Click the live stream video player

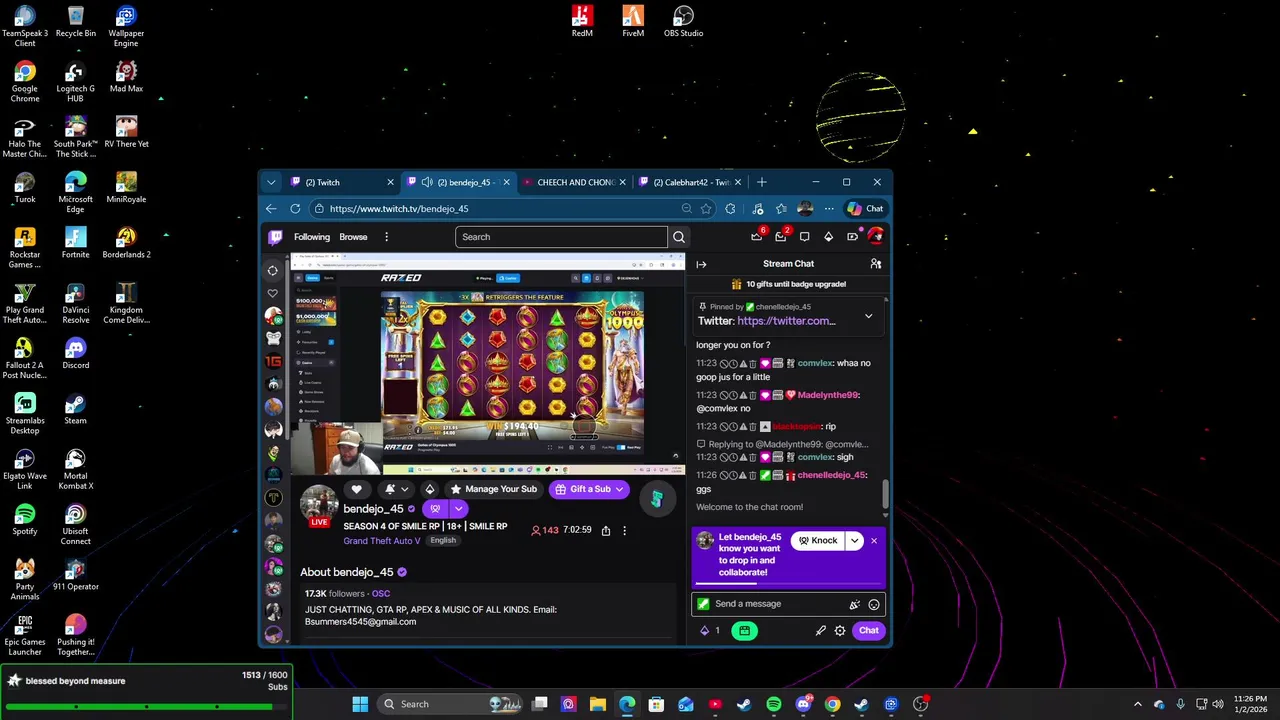coord(487,365)
